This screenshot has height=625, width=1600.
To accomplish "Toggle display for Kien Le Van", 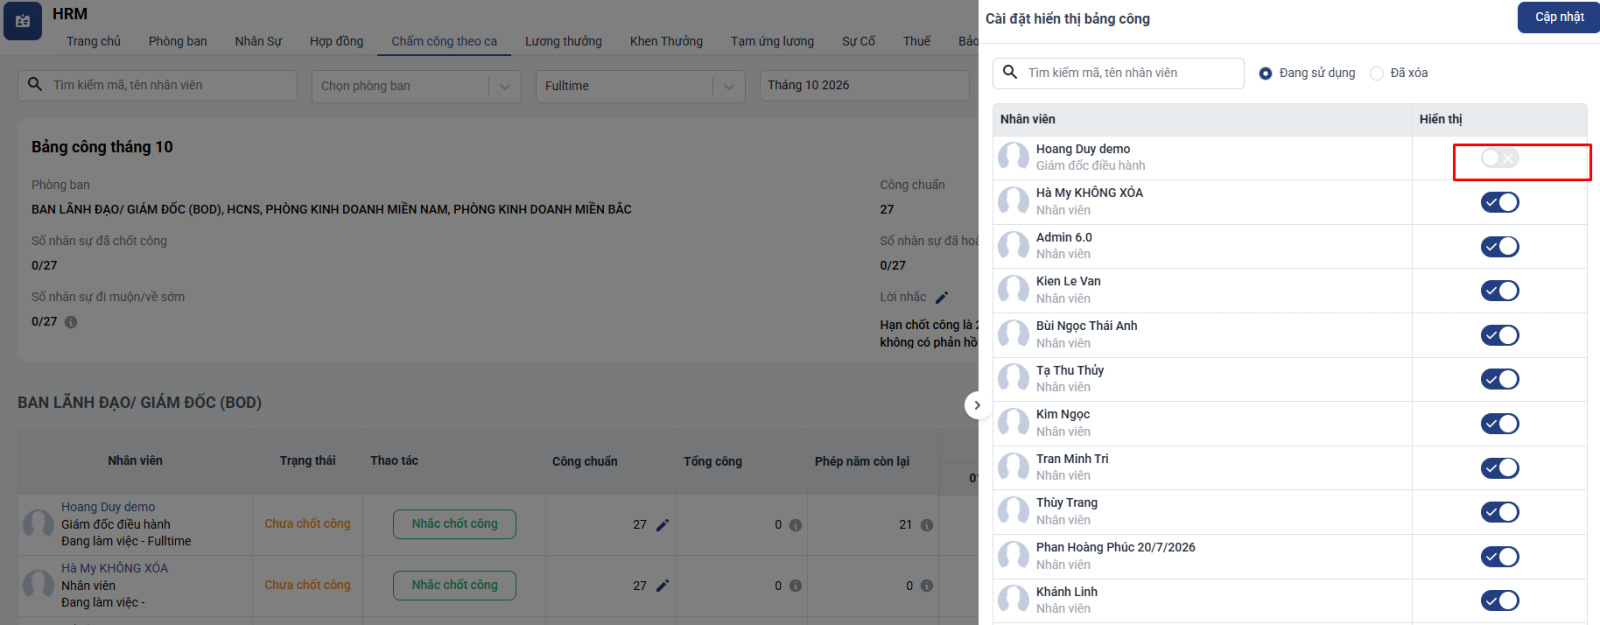I will click(1500, 291).
